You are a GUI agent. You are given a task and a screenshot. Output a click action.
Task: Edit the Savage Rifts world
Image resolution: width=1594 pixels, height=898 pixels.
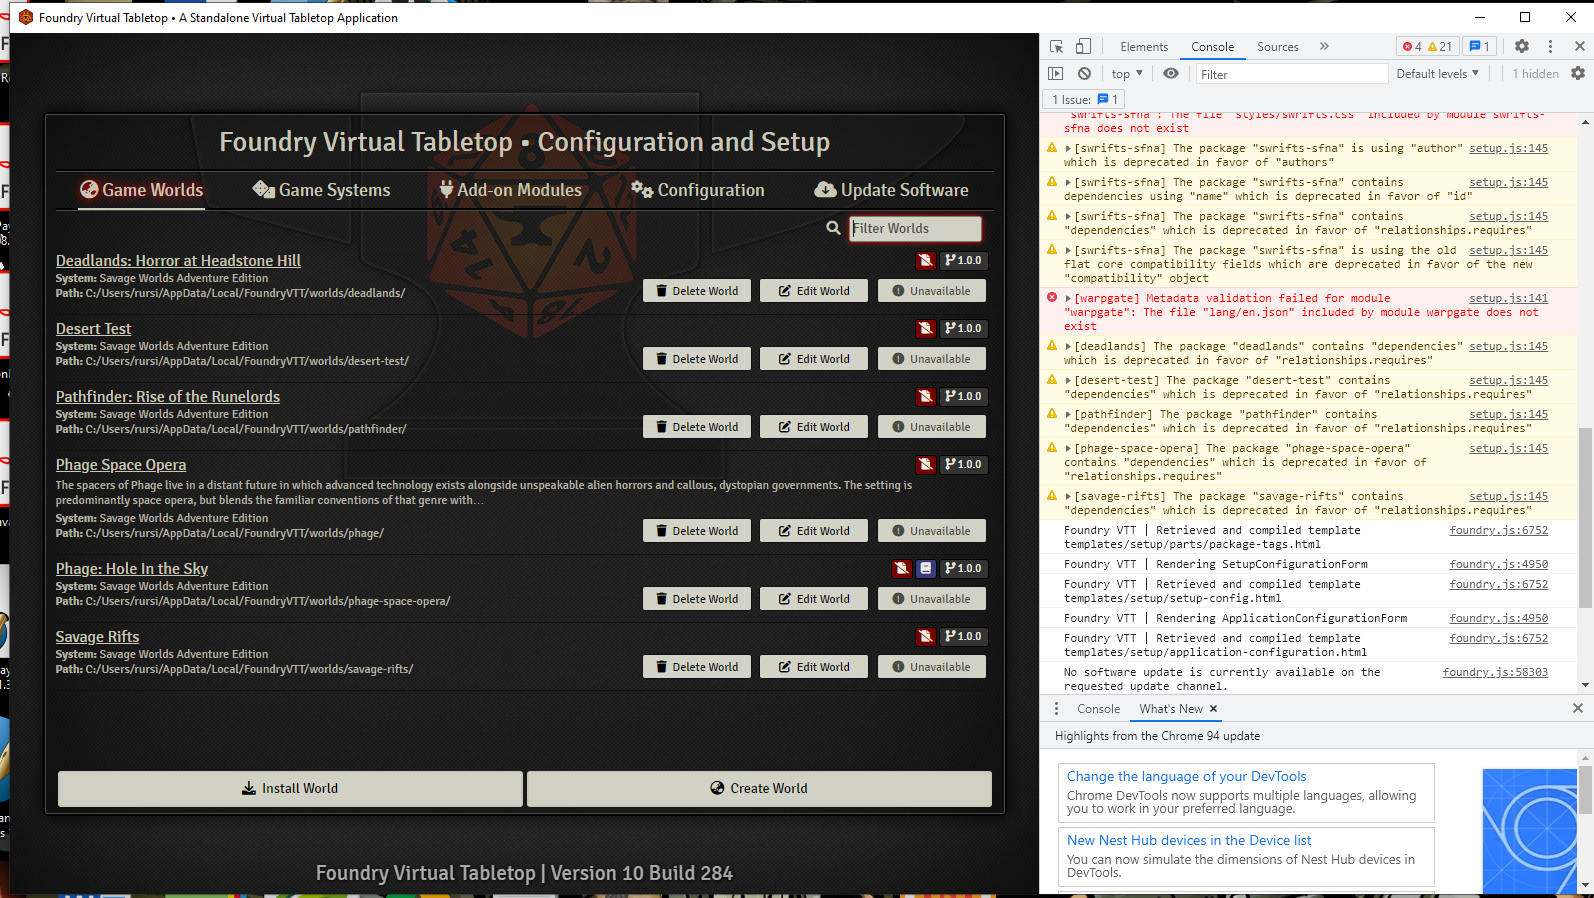pos(814,667)
